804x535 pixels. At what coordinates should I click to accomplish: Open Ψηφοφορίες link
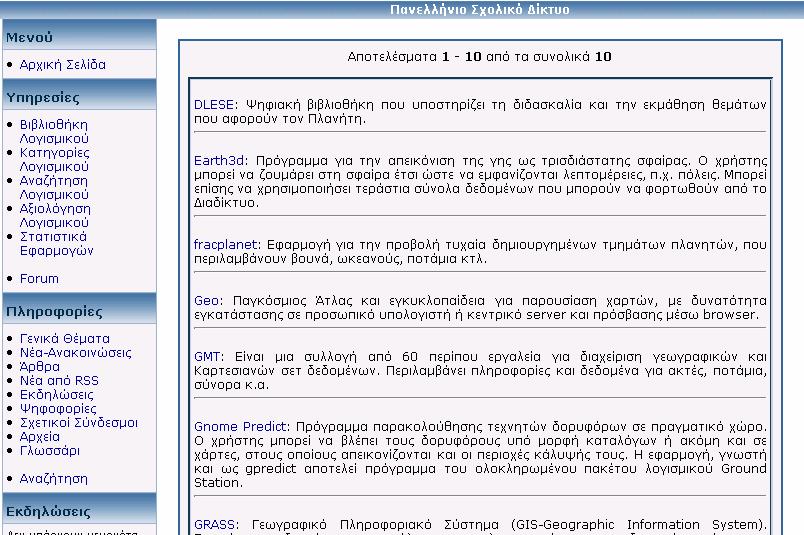[x=58, y=409]
